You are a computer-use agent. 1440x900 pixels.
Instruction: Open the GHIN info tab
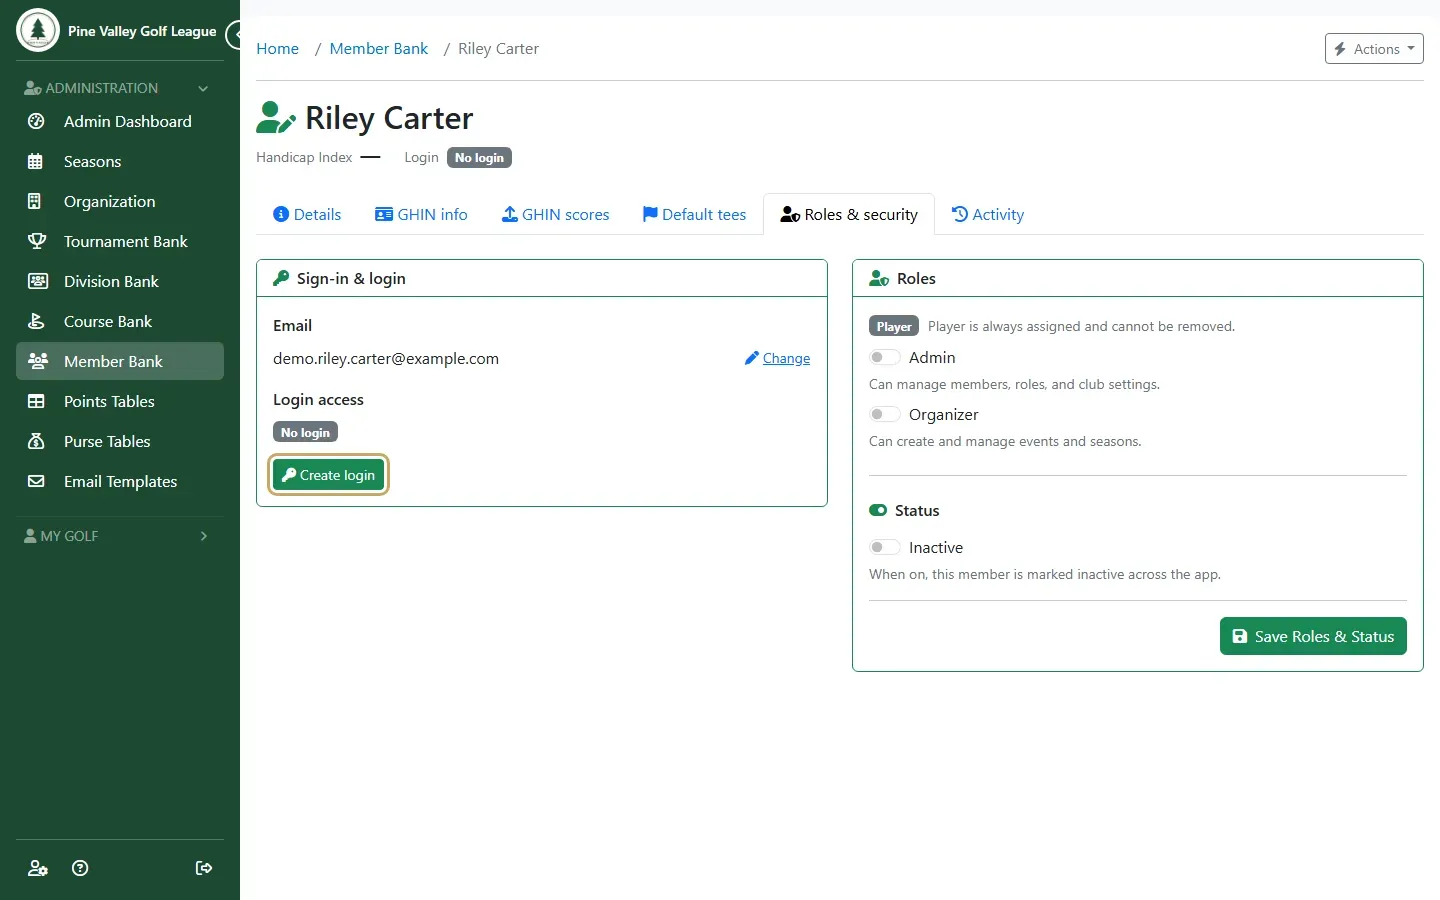(421, 214)
